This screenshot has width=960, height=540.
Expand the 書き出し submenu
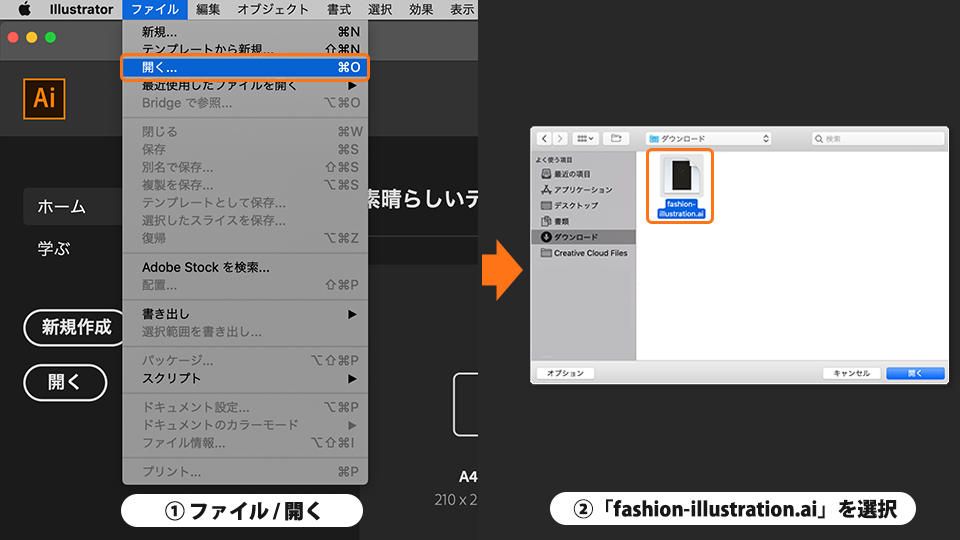(x=245, y=314)
